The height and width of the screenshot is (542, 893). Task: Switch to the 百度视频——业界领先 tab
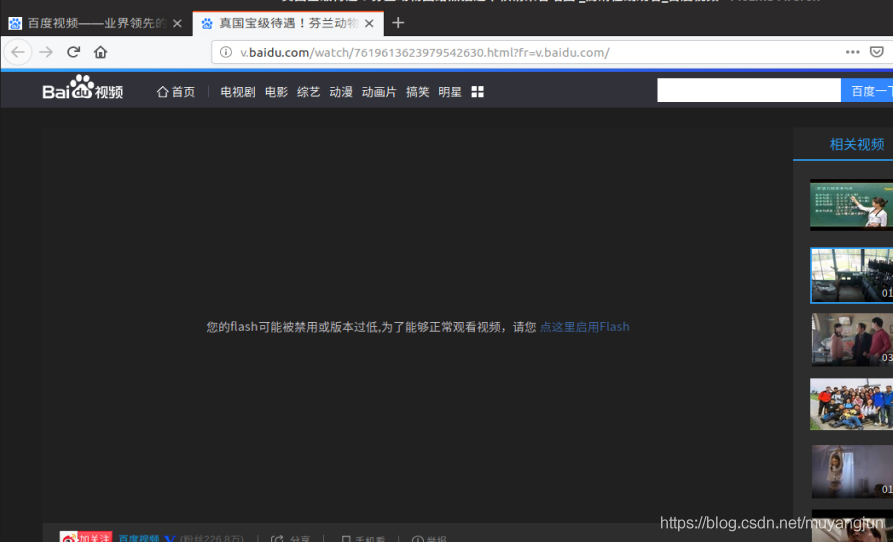(x=96, y=23)
